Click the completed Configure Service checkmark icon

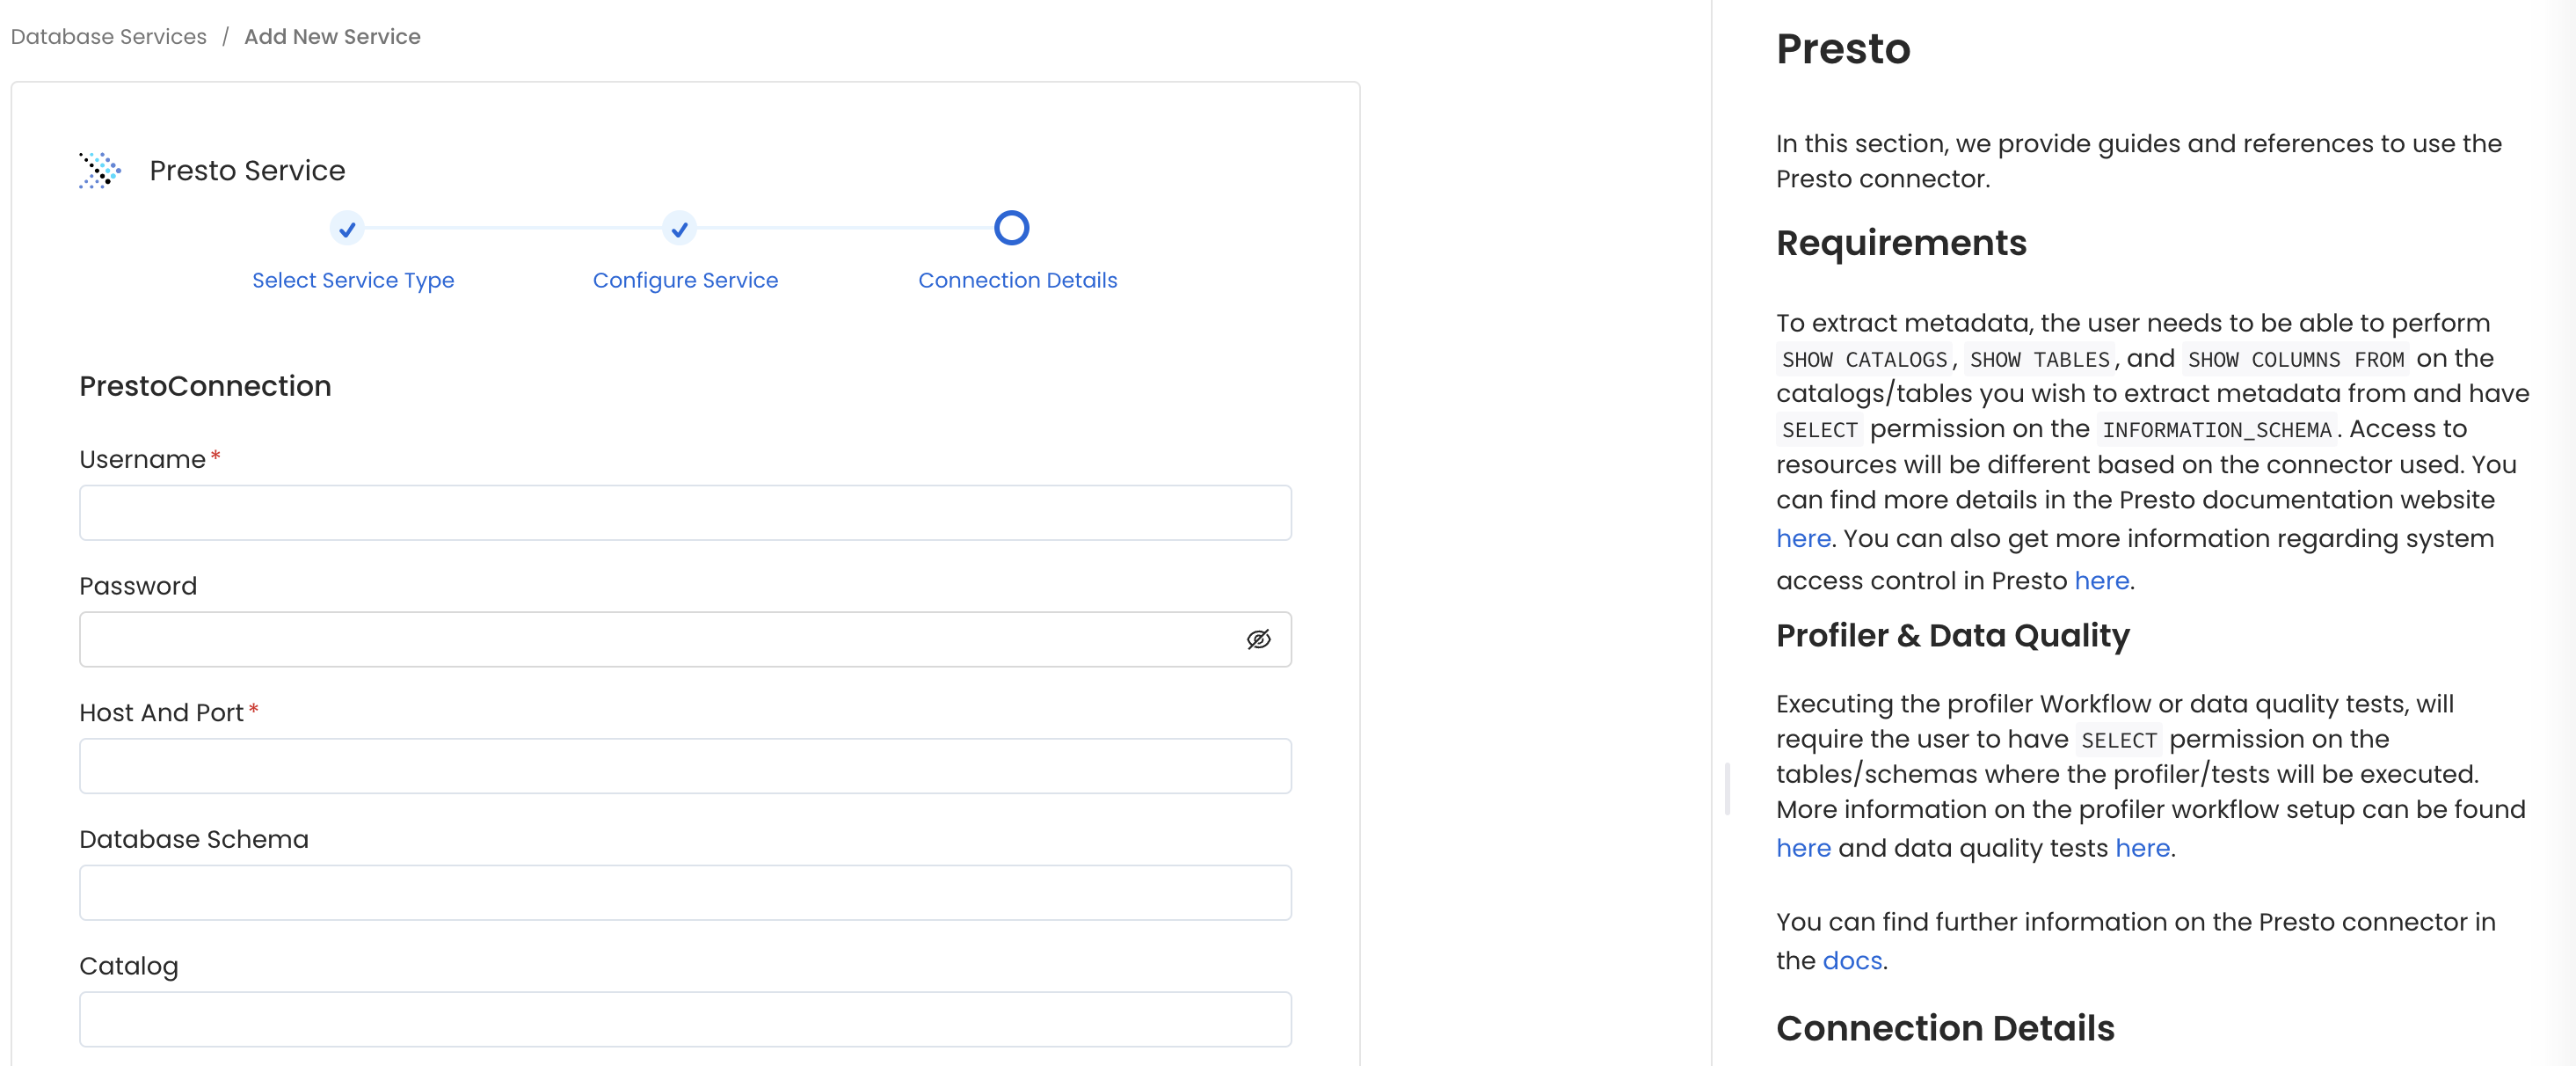679,229
